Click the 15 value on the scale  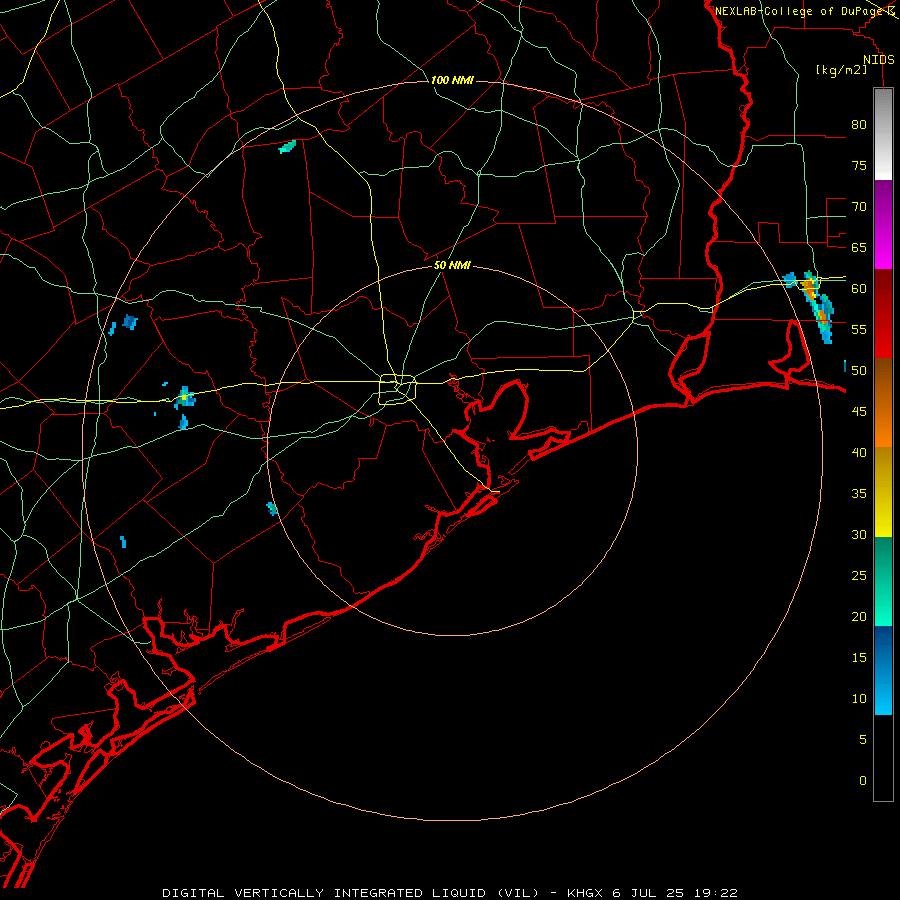(x=859, y=658)
